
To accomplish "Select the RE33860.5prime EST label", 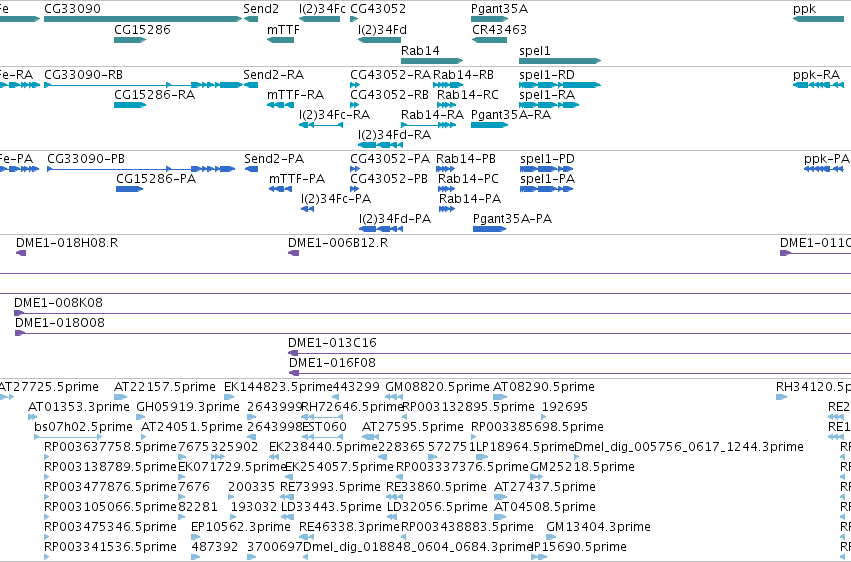I will (436, 487).
